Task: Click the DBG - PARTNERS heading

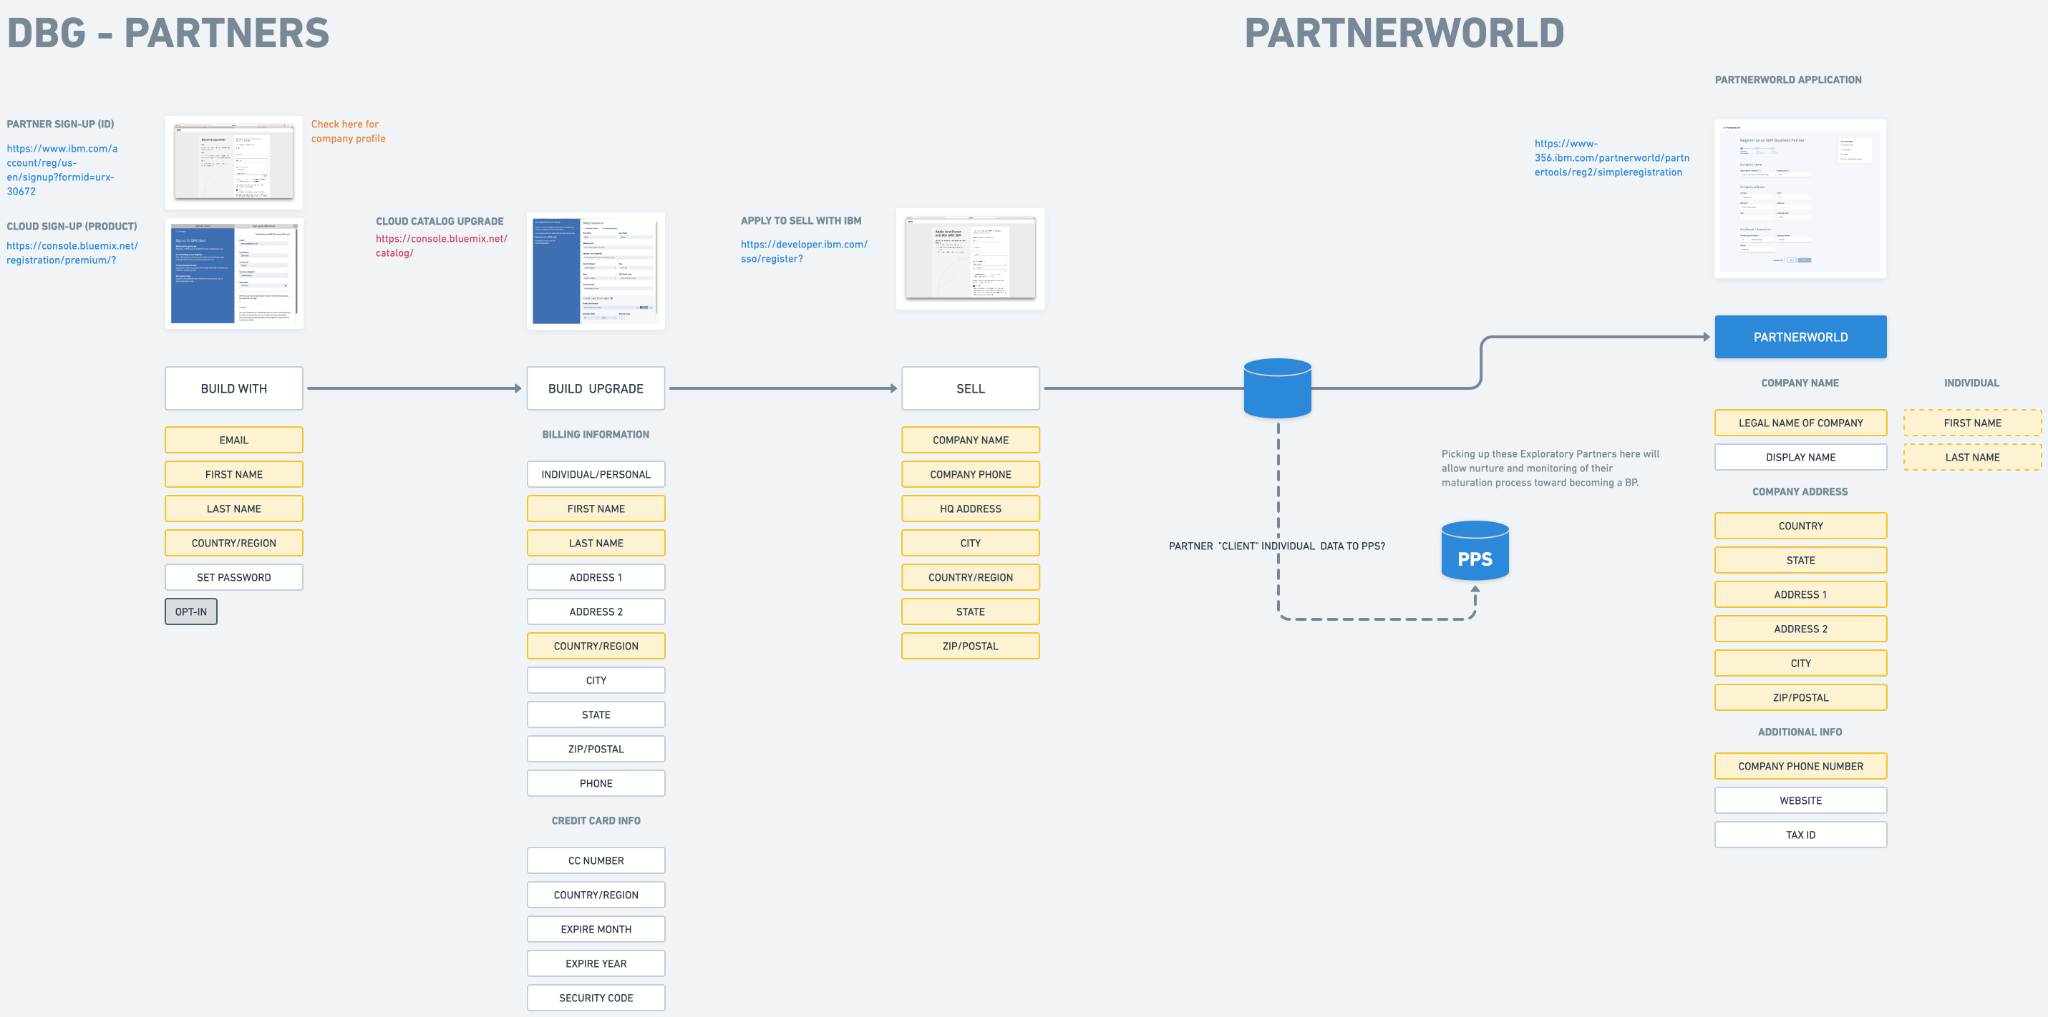Action: point(168,33)
